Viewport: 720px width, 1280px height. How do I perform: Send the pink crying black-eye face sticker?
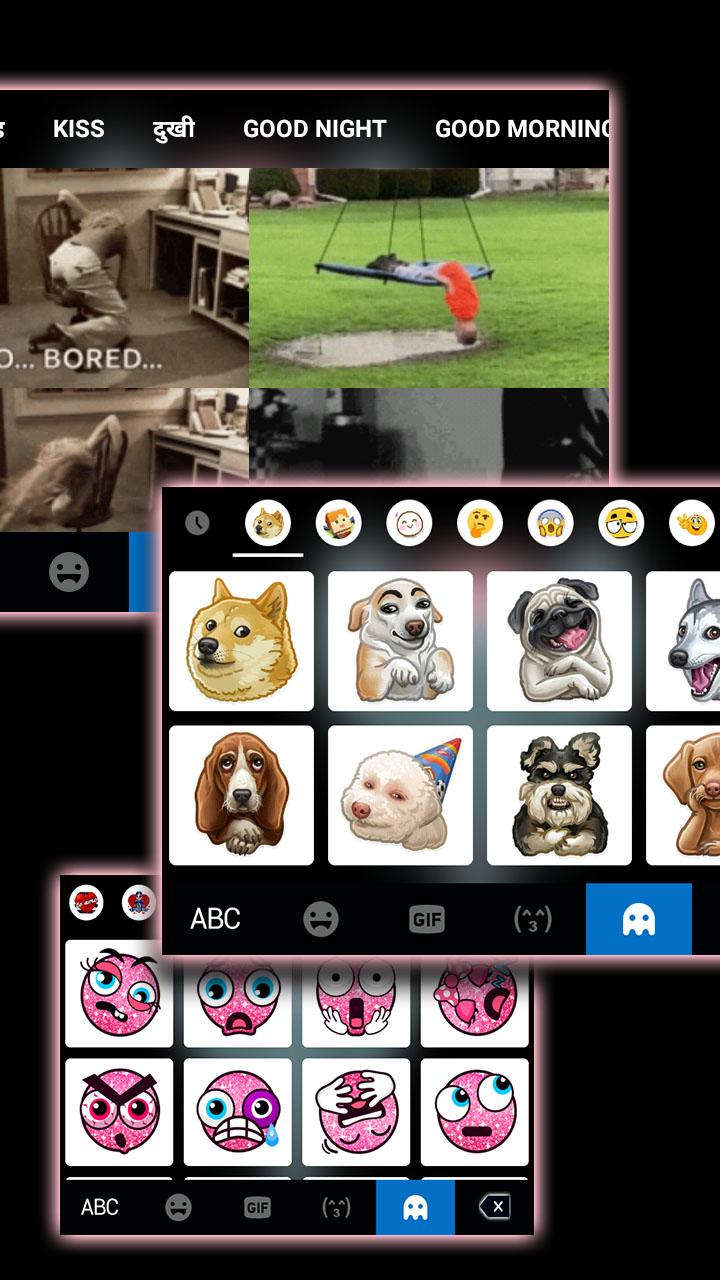pyautogui.click(x=238, y=1112)
